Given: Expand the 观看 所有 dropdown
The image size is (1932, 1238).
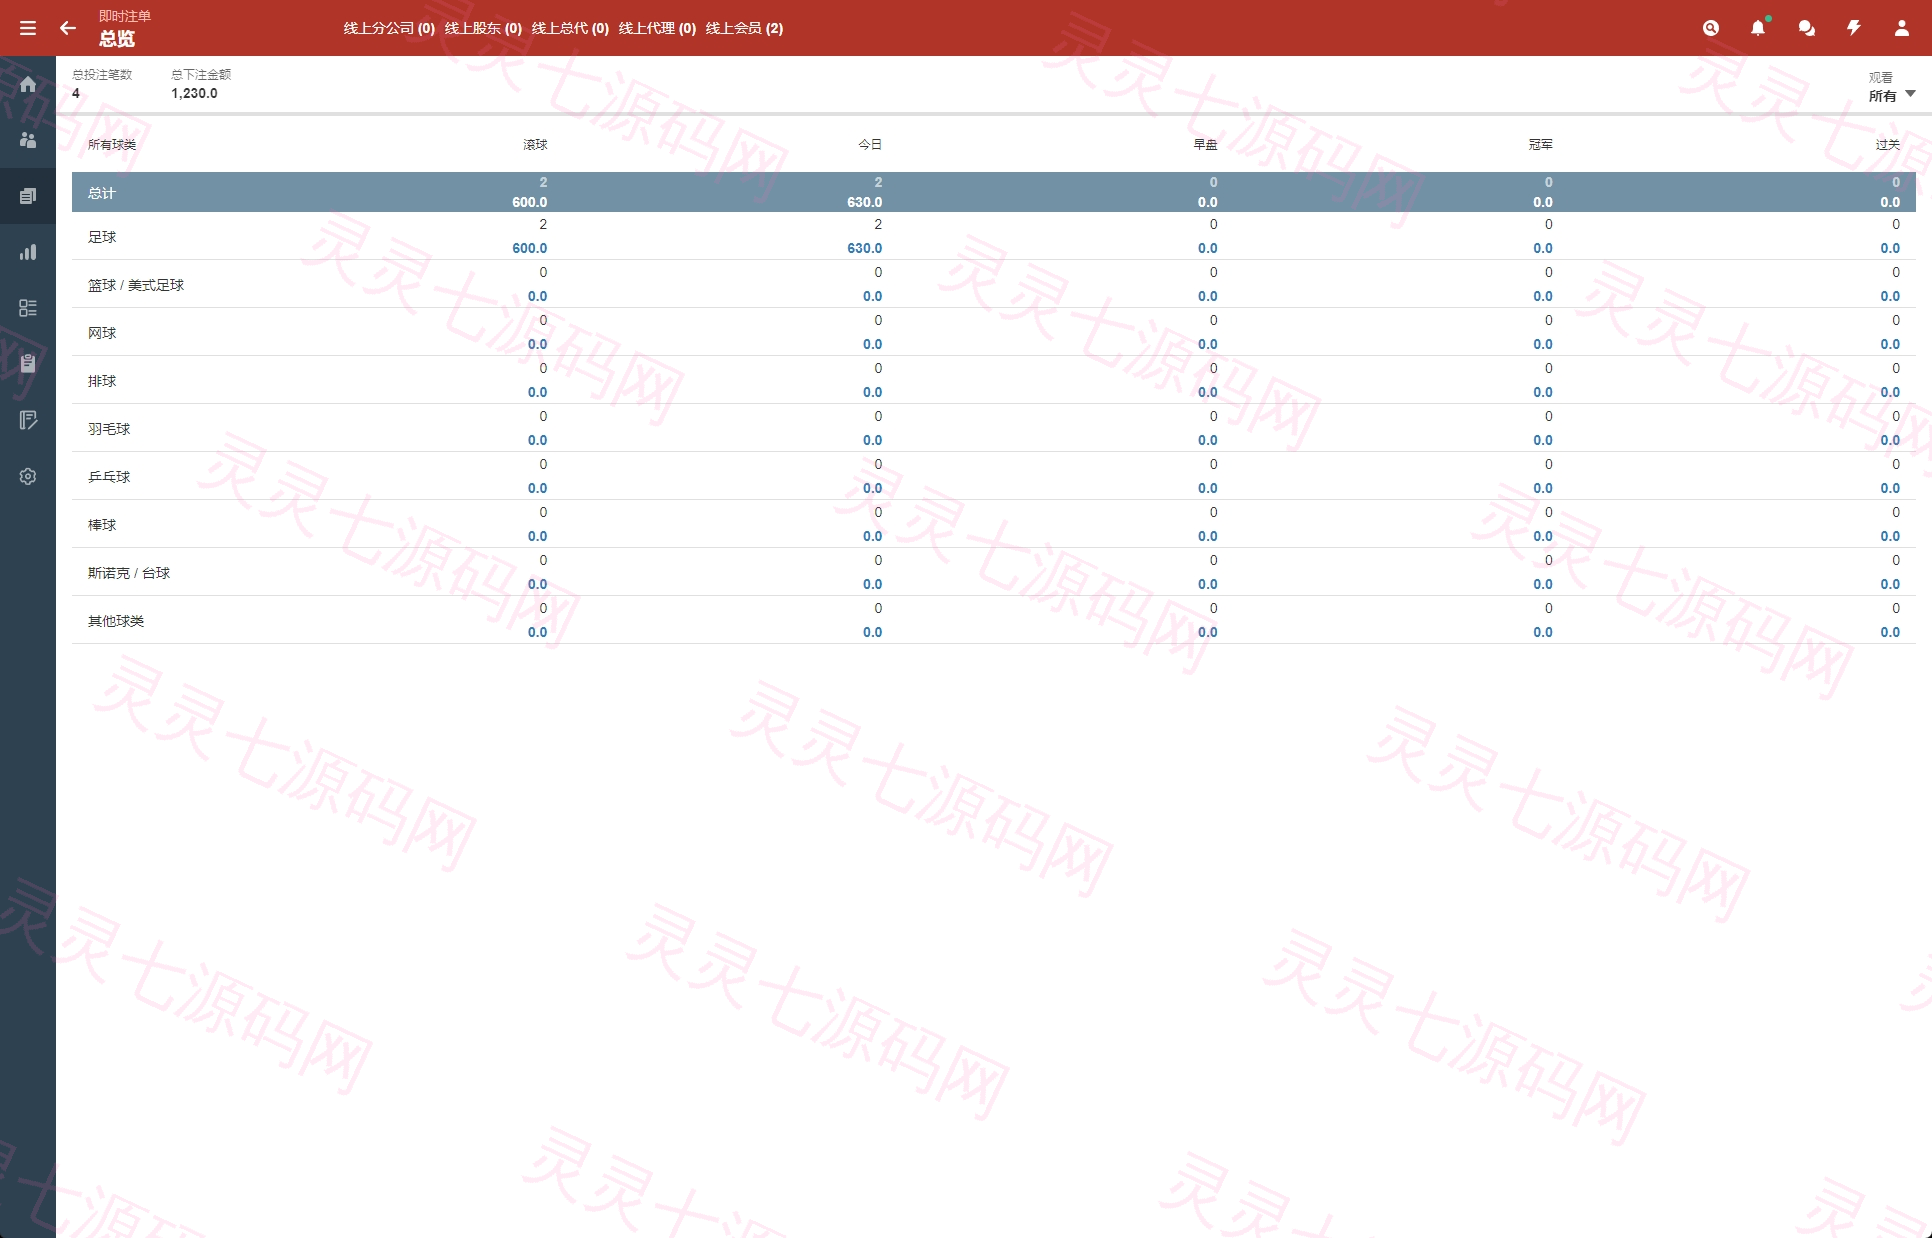Looking at the screenshot, I should pos(1892,87).
